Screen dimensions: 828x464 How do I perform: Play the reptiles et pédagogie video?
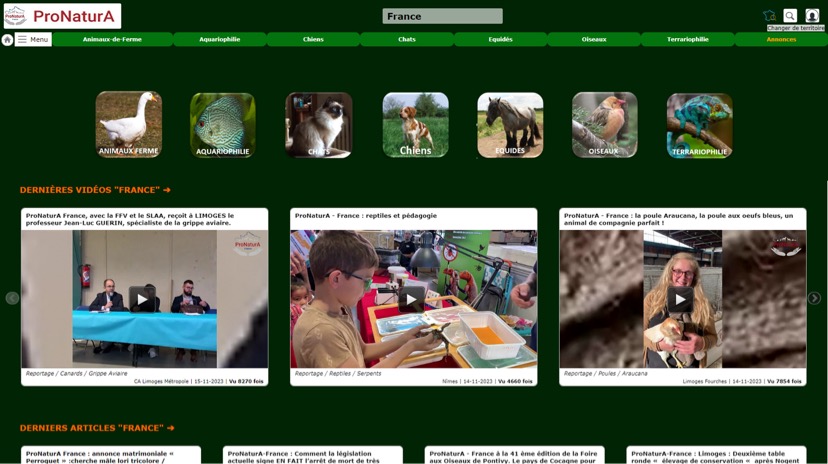pyautogui.click(x=413, y=299)
